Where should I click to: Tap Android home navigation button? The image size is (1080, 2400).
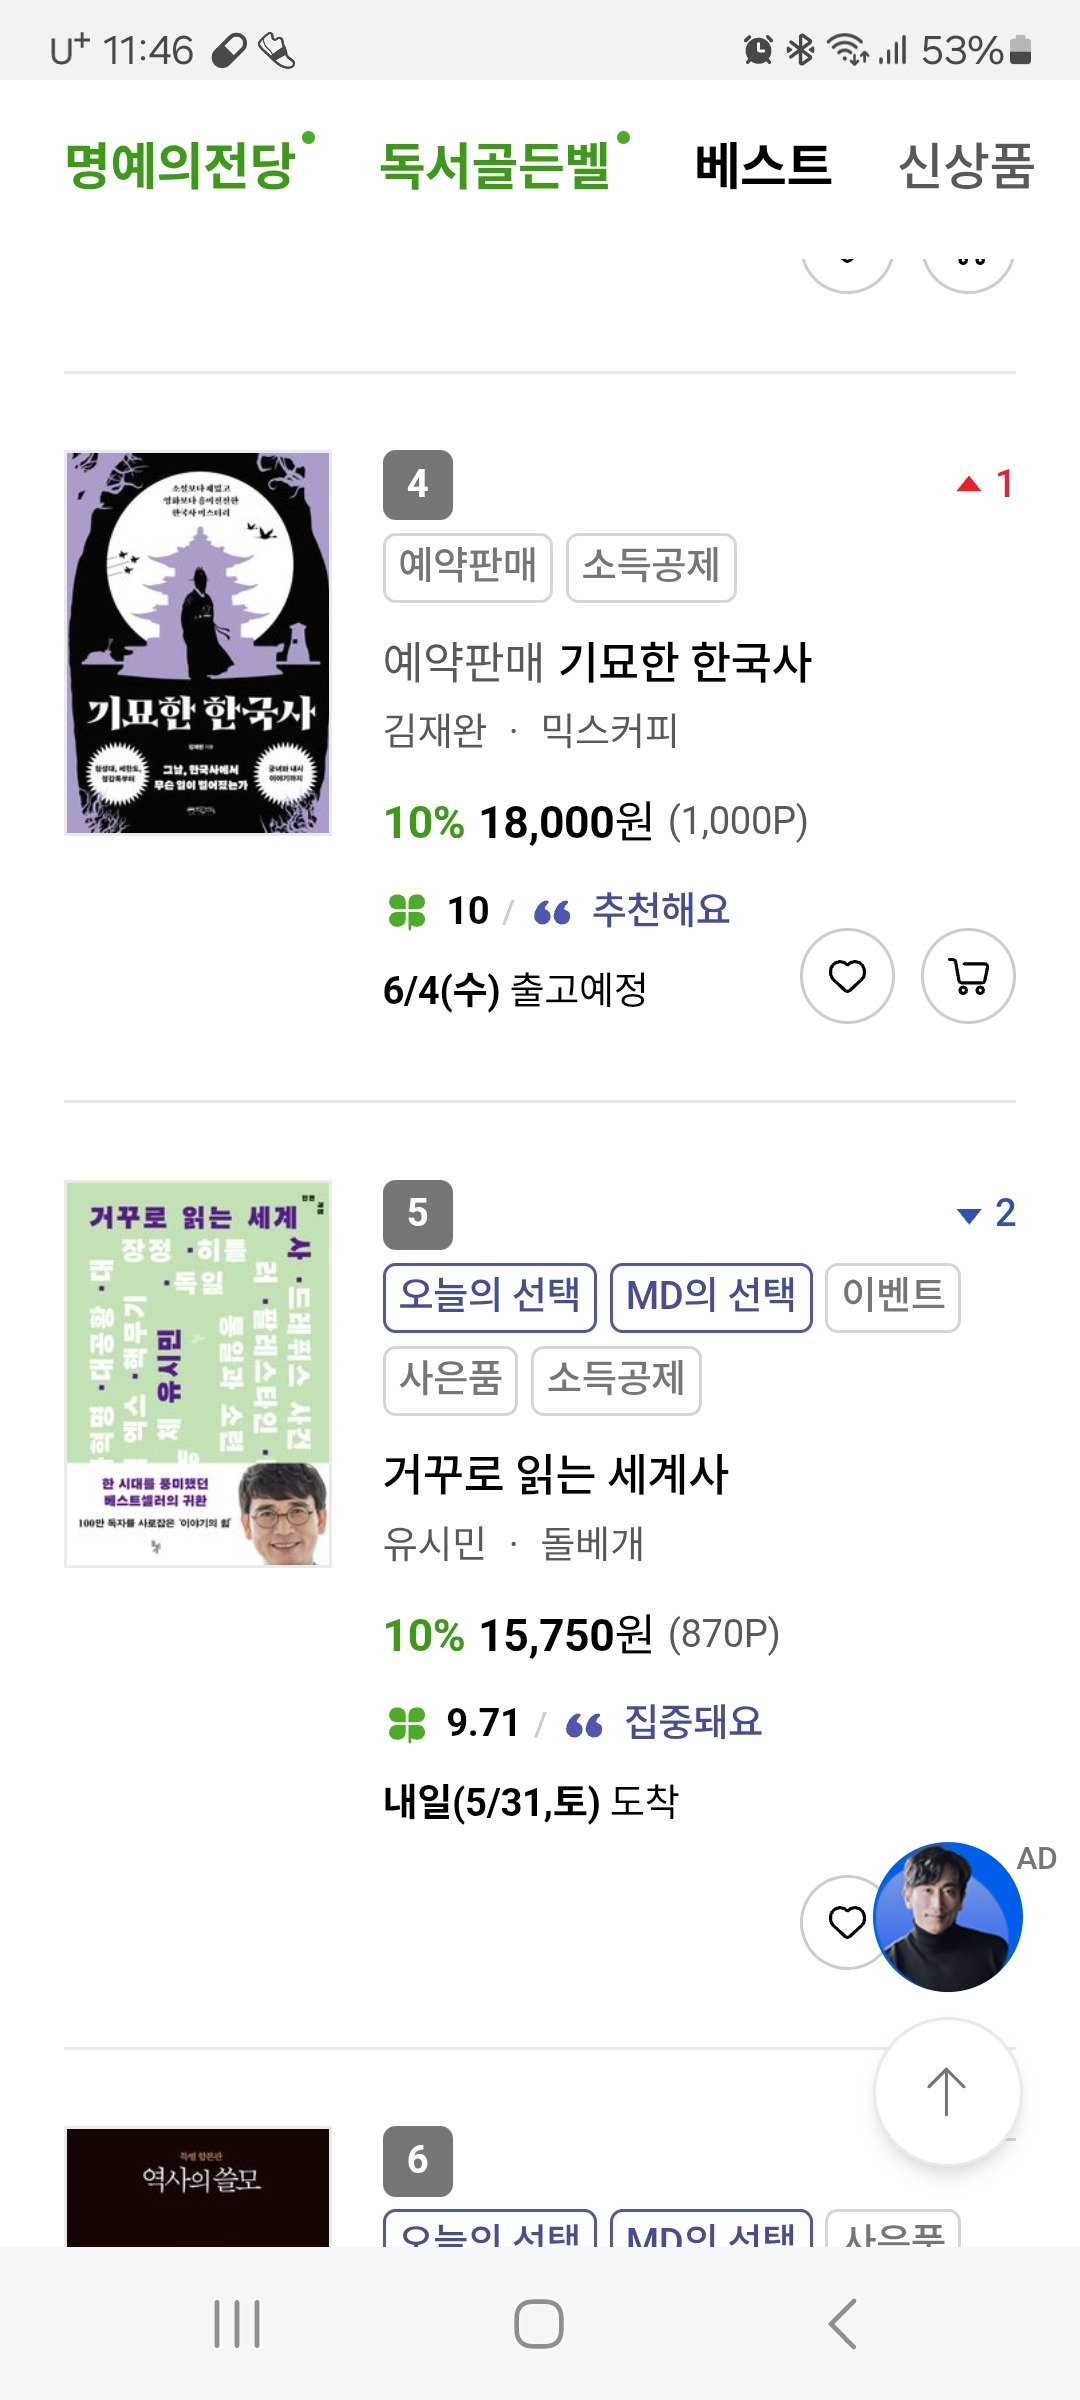(539, 2323)
